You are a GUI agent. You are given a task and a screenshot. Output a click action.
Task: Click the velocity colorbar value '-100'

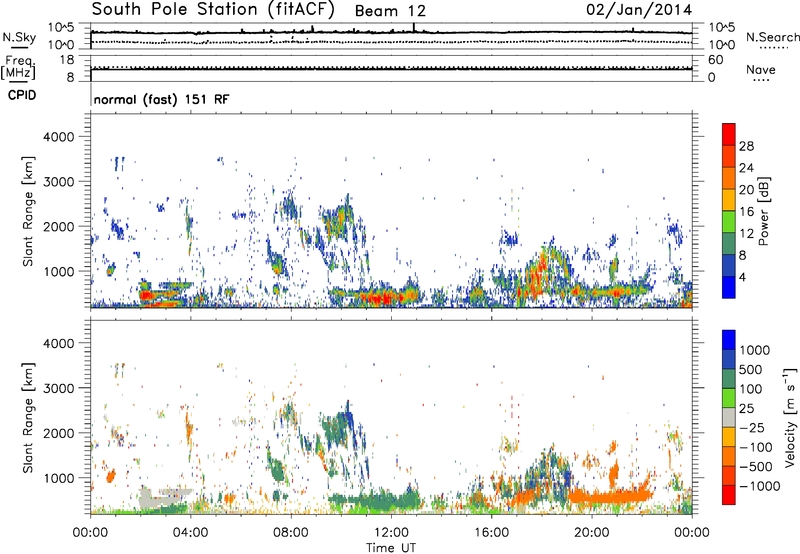[756, 447]
